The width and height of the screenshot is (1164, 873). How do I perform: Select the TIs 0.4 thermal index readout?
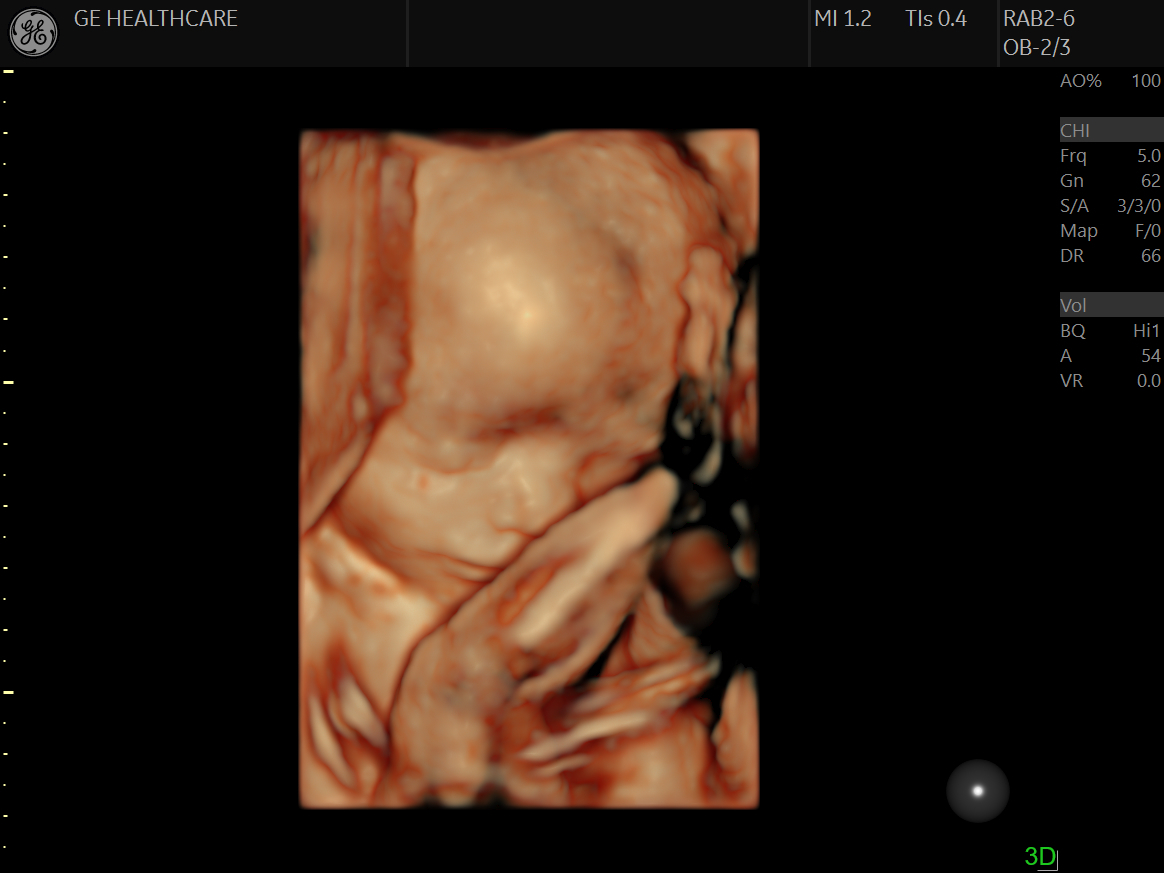tap(935, 19)
